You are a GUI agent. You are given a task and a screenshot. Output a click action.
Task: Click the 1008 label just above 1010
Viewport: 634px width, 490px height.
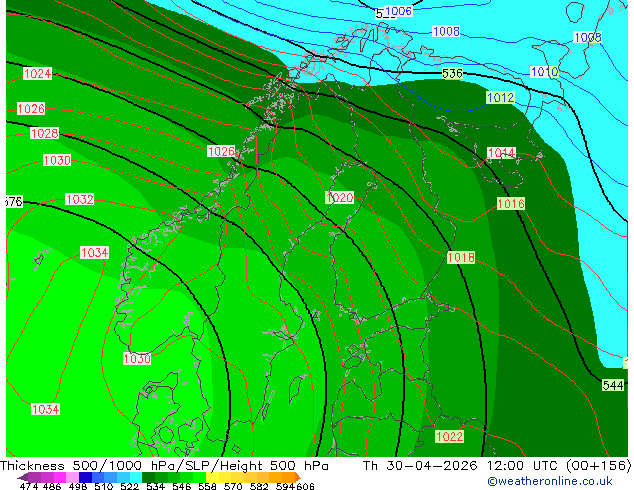point(588,38)
